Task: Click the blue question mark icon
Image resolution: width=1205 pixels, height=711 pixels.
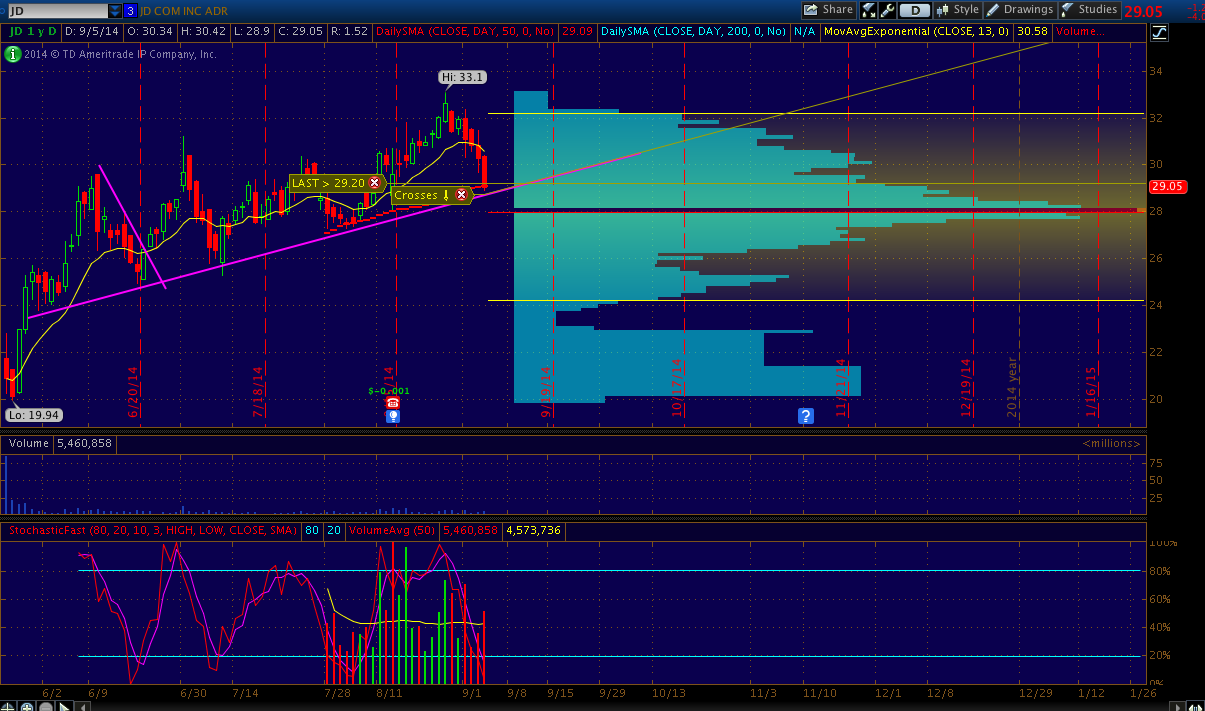Action: coord(806,416)
